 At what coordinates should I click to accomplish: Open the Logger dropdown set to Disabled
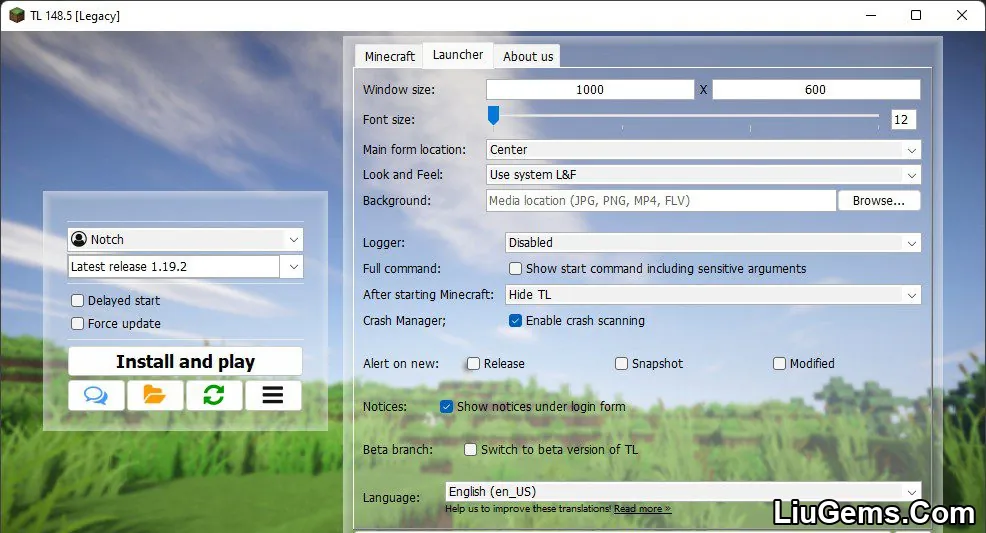(x=713, y=243)
